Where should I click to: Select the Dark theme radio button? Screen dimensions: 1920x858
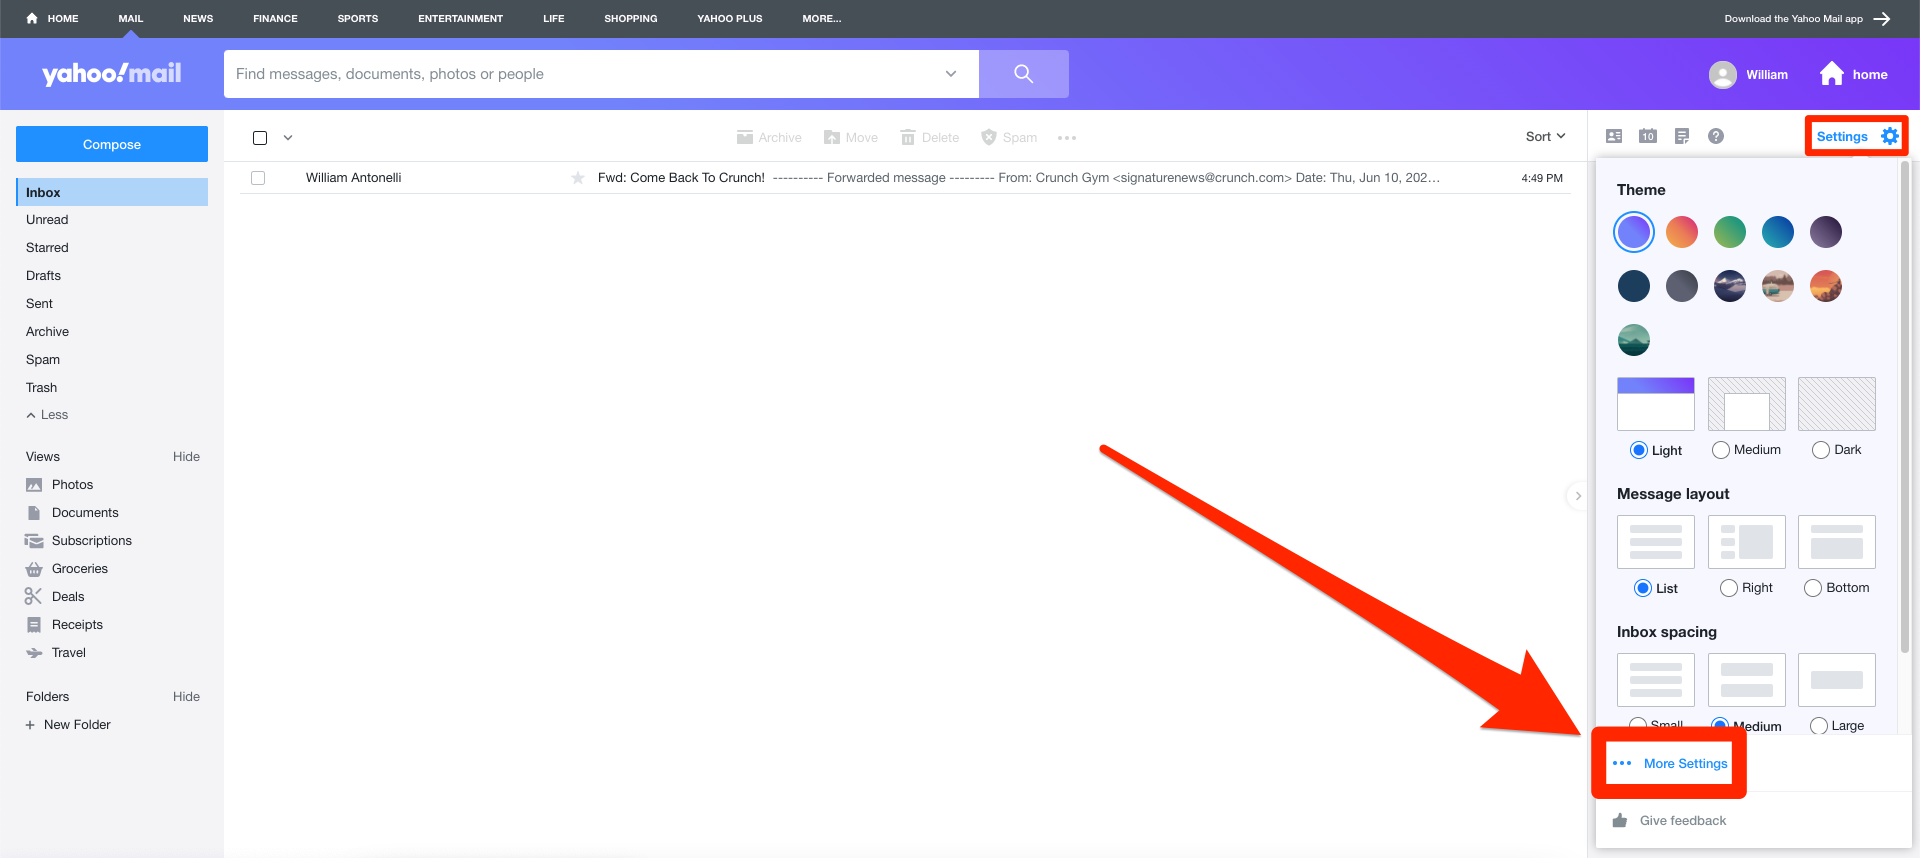[1820, 450]
